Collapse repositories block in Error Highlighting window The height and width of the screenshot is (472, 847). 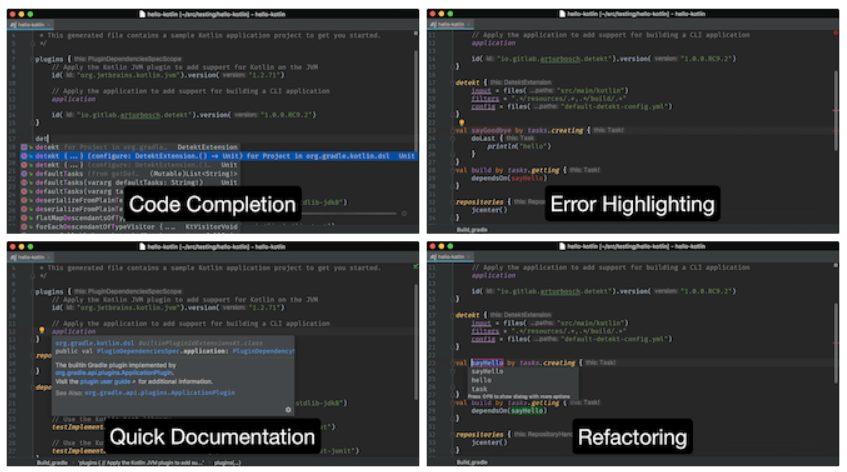(453, 202)
